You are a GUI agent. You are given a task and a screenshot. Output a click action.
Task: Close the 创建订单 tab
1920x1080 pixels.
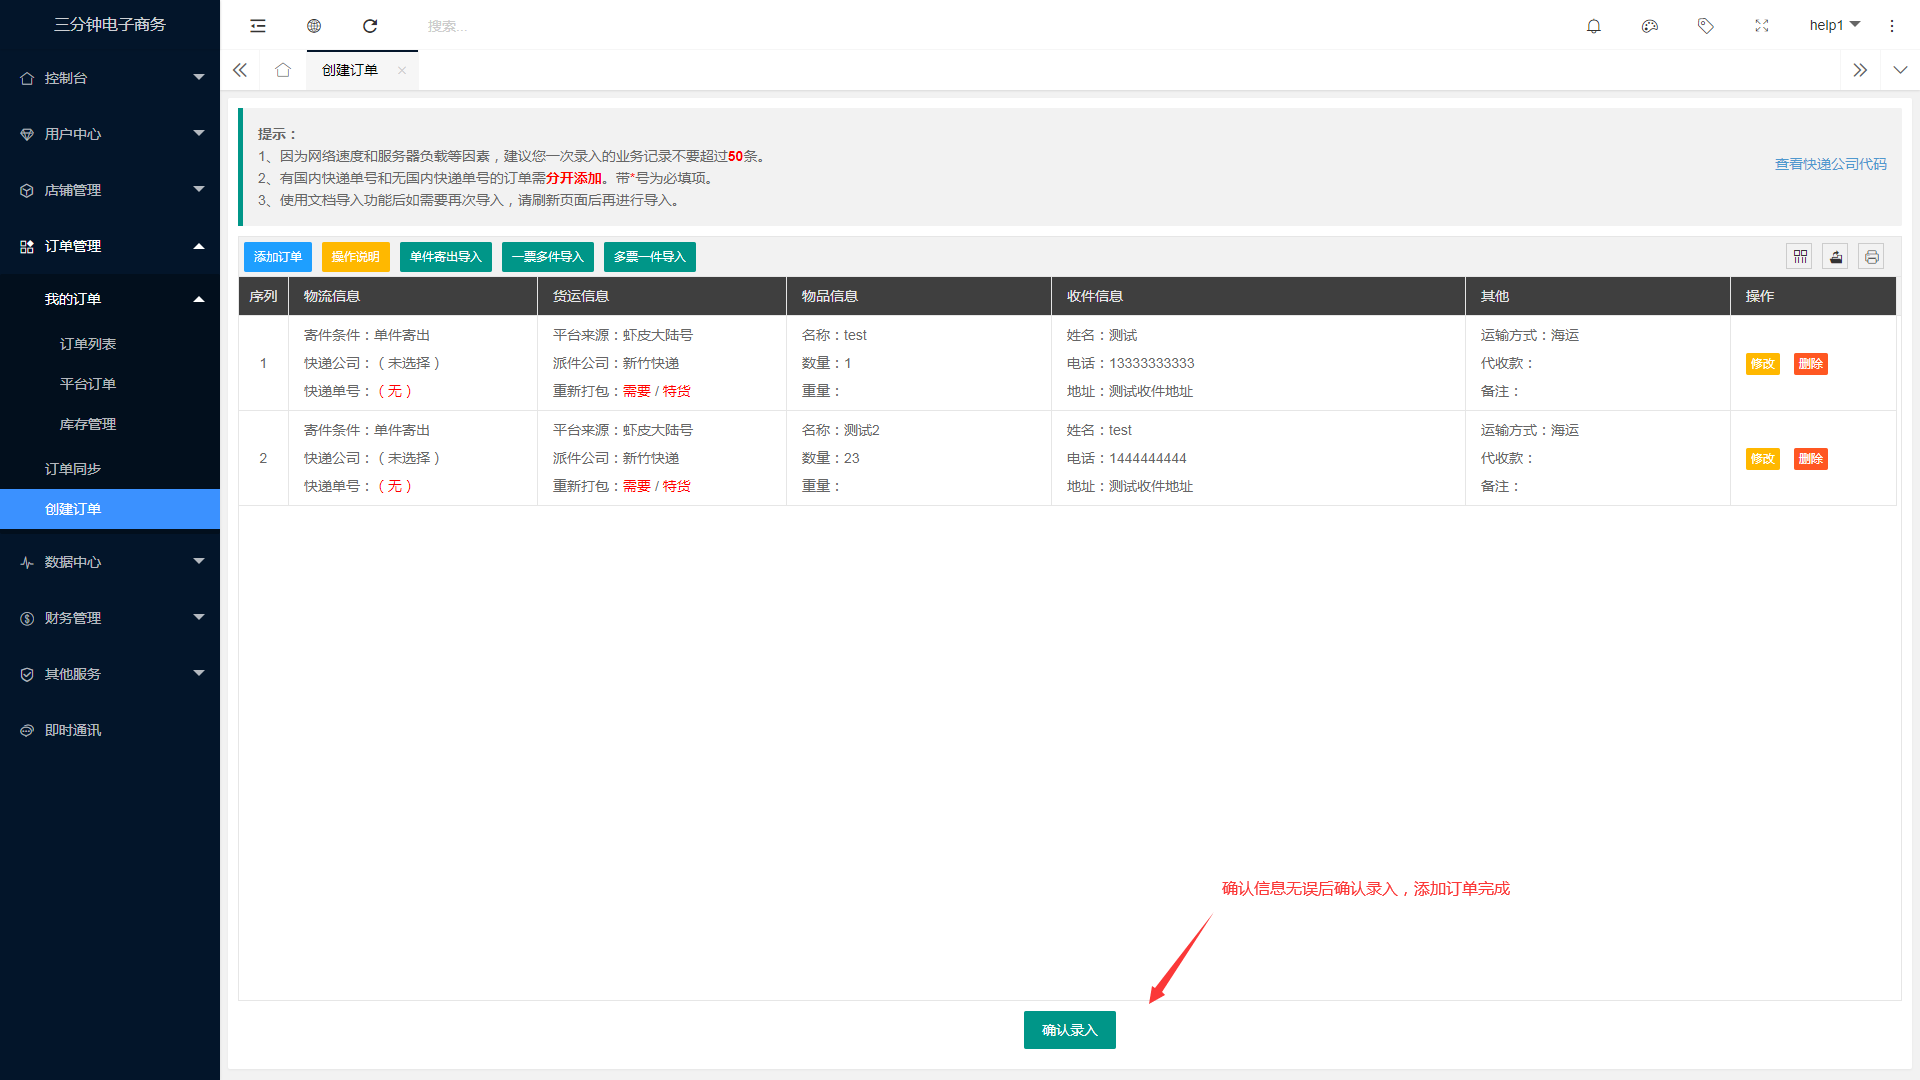(402, 70)
